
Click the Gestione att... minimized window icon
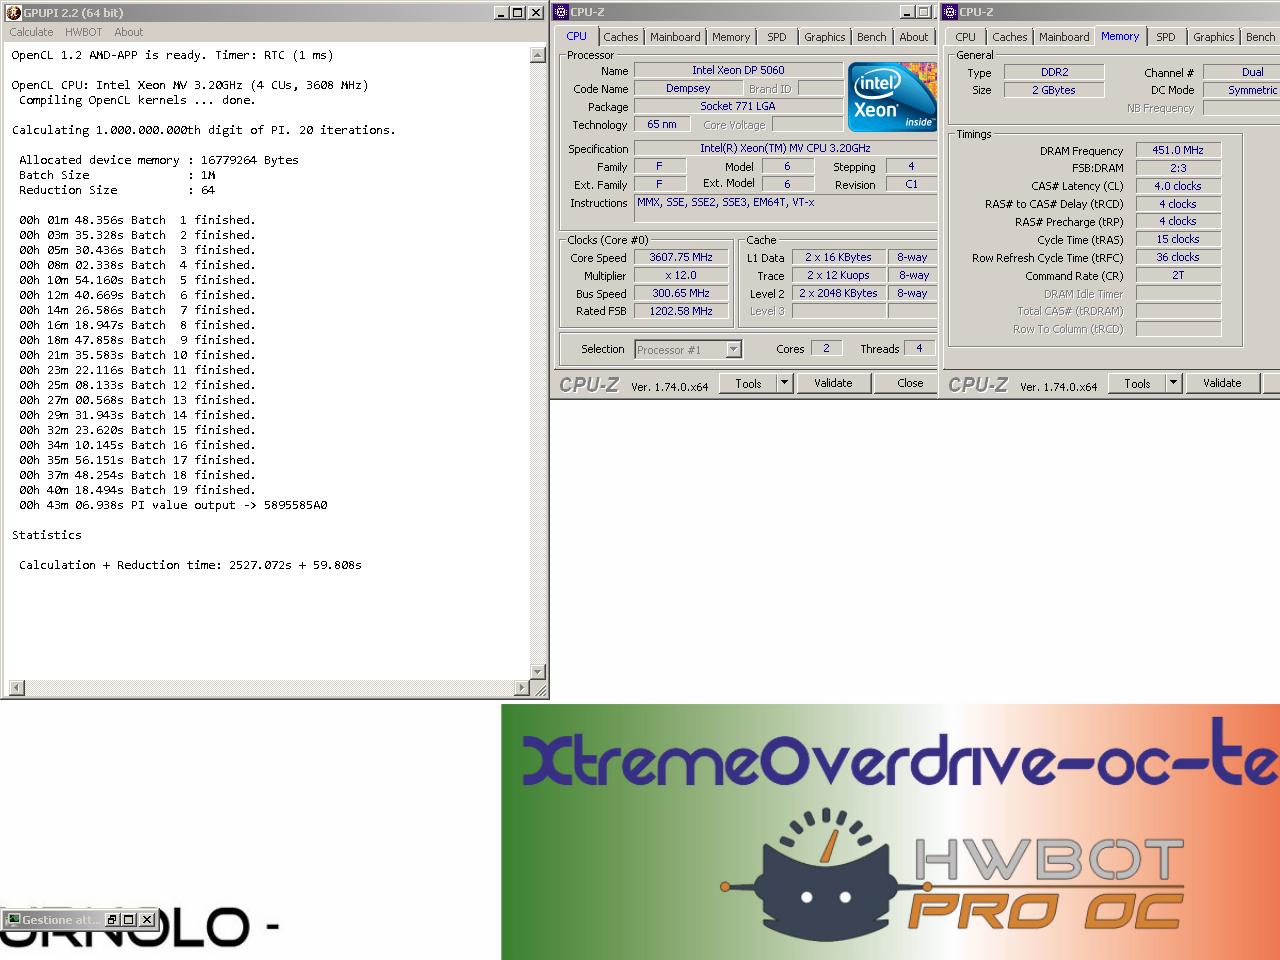pyautogui.click(x=13, y=919)
